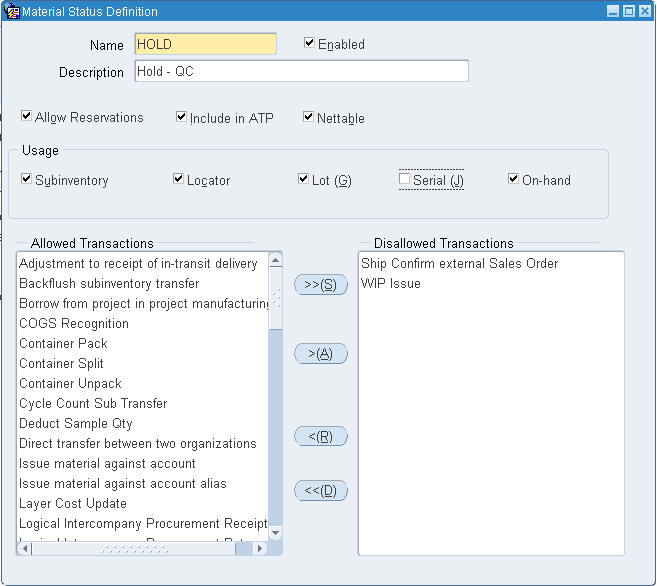Enable the Serial (J) usage checkbox
The image size is (657, 586).
(x=404, y=179)
